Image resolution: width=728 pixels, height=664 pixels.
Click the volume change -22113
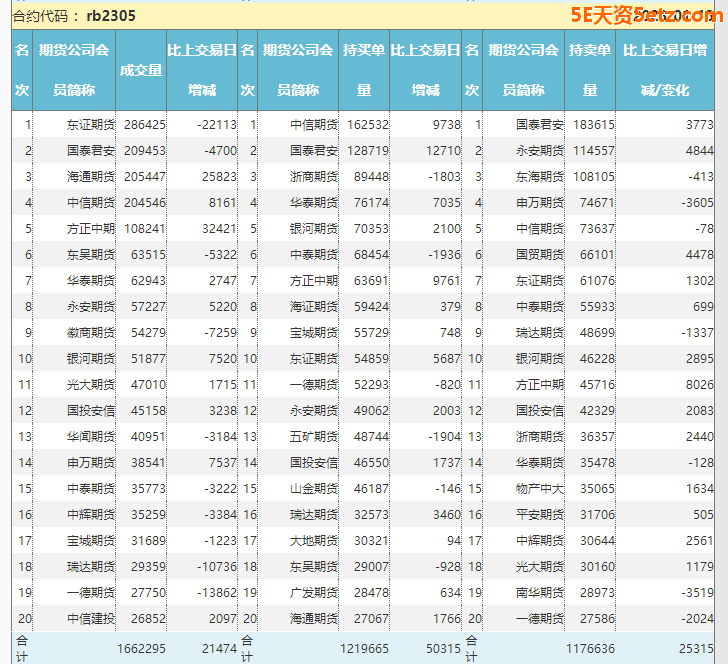tap(217, 125)
